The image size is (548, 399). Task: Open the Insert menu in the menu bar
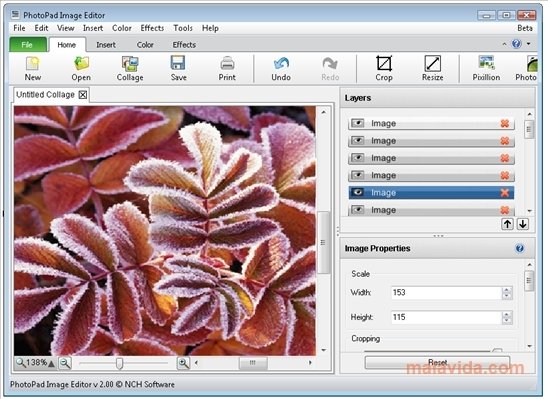(x=93, y=28)
